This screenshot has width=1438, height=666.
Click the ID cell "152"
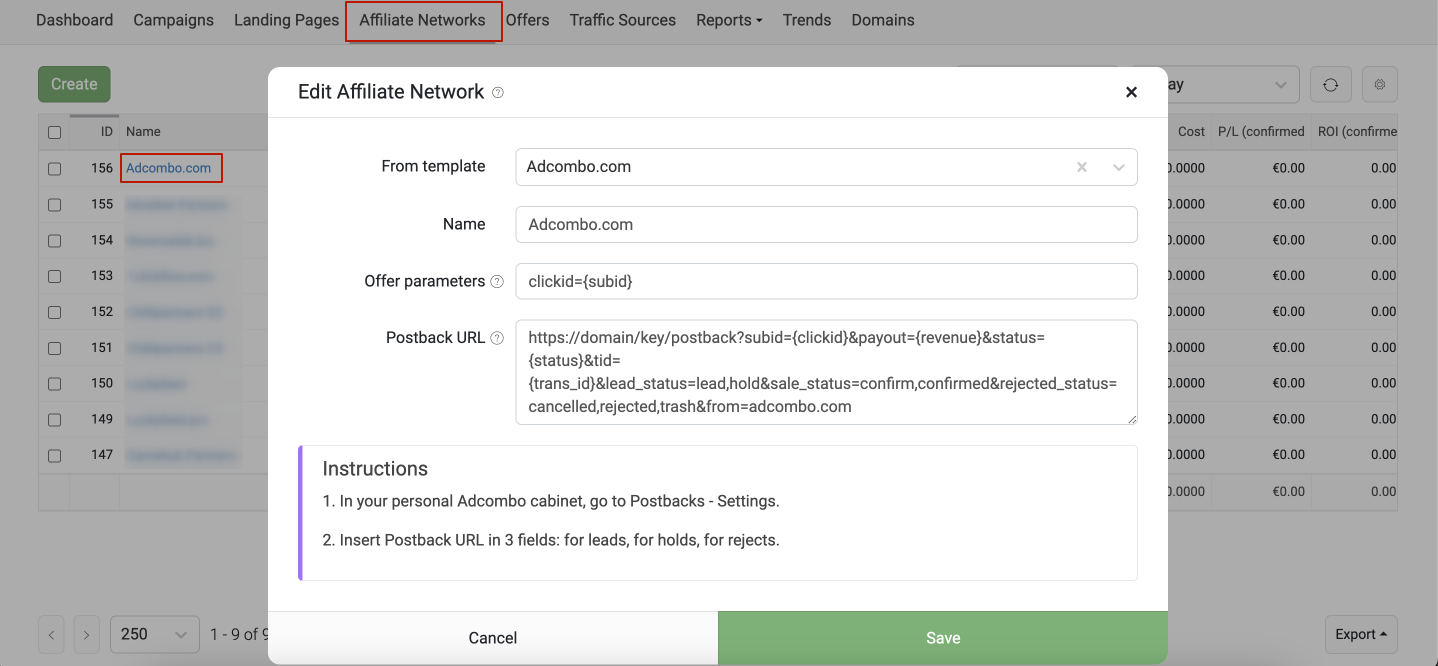tap(102, 312)
